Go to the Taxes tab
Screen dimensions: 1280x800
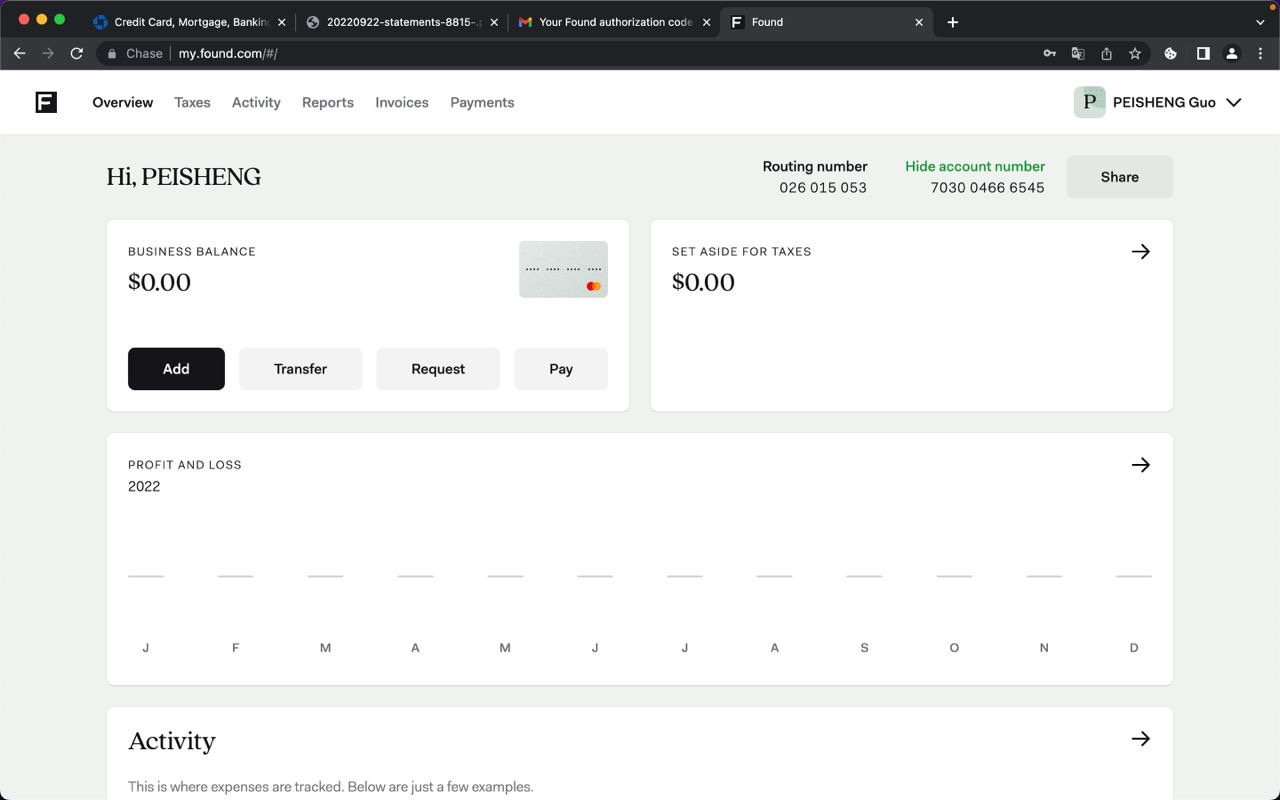(x=192, y=102)
